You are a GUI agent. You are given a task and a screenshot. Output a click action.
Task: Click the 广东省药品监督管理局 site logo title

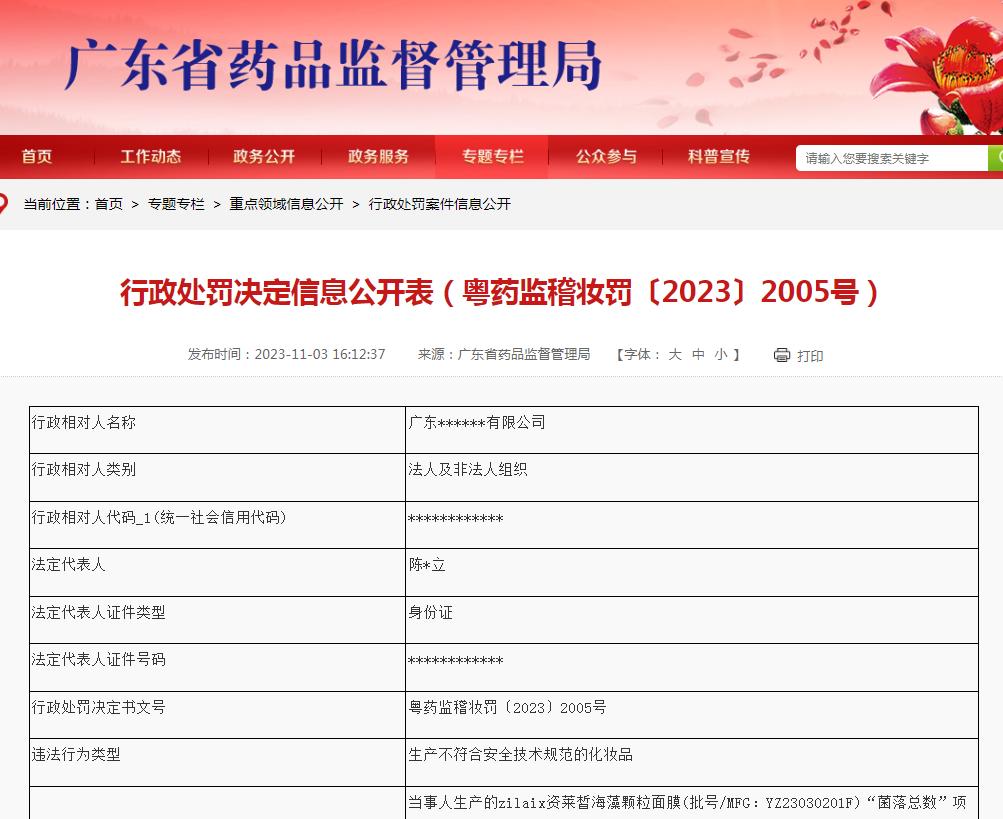(333, 65)
